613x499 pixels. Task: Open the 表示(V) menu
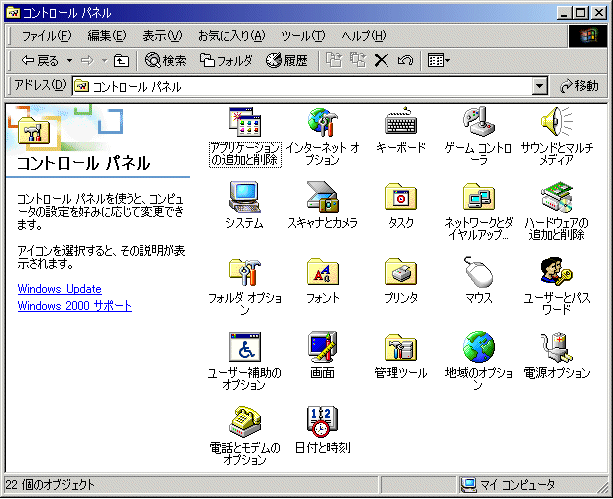click(x=162, y=36)
